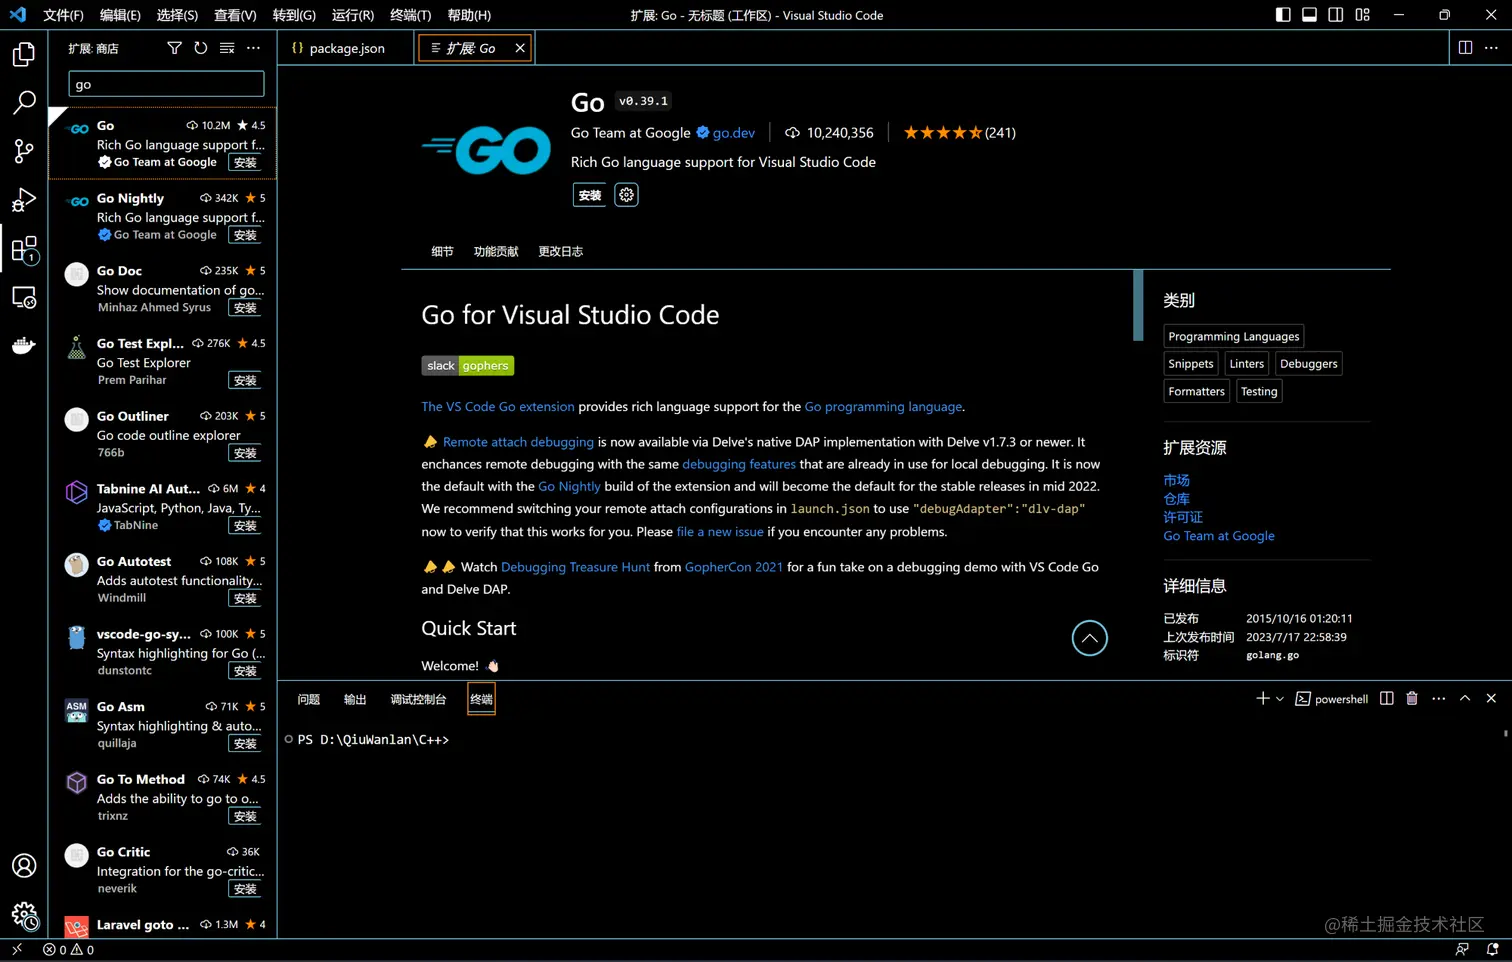Open the go.dev publisher link
The height and width of the screenshot is (962, 1512).
click(x=733, y=133)
